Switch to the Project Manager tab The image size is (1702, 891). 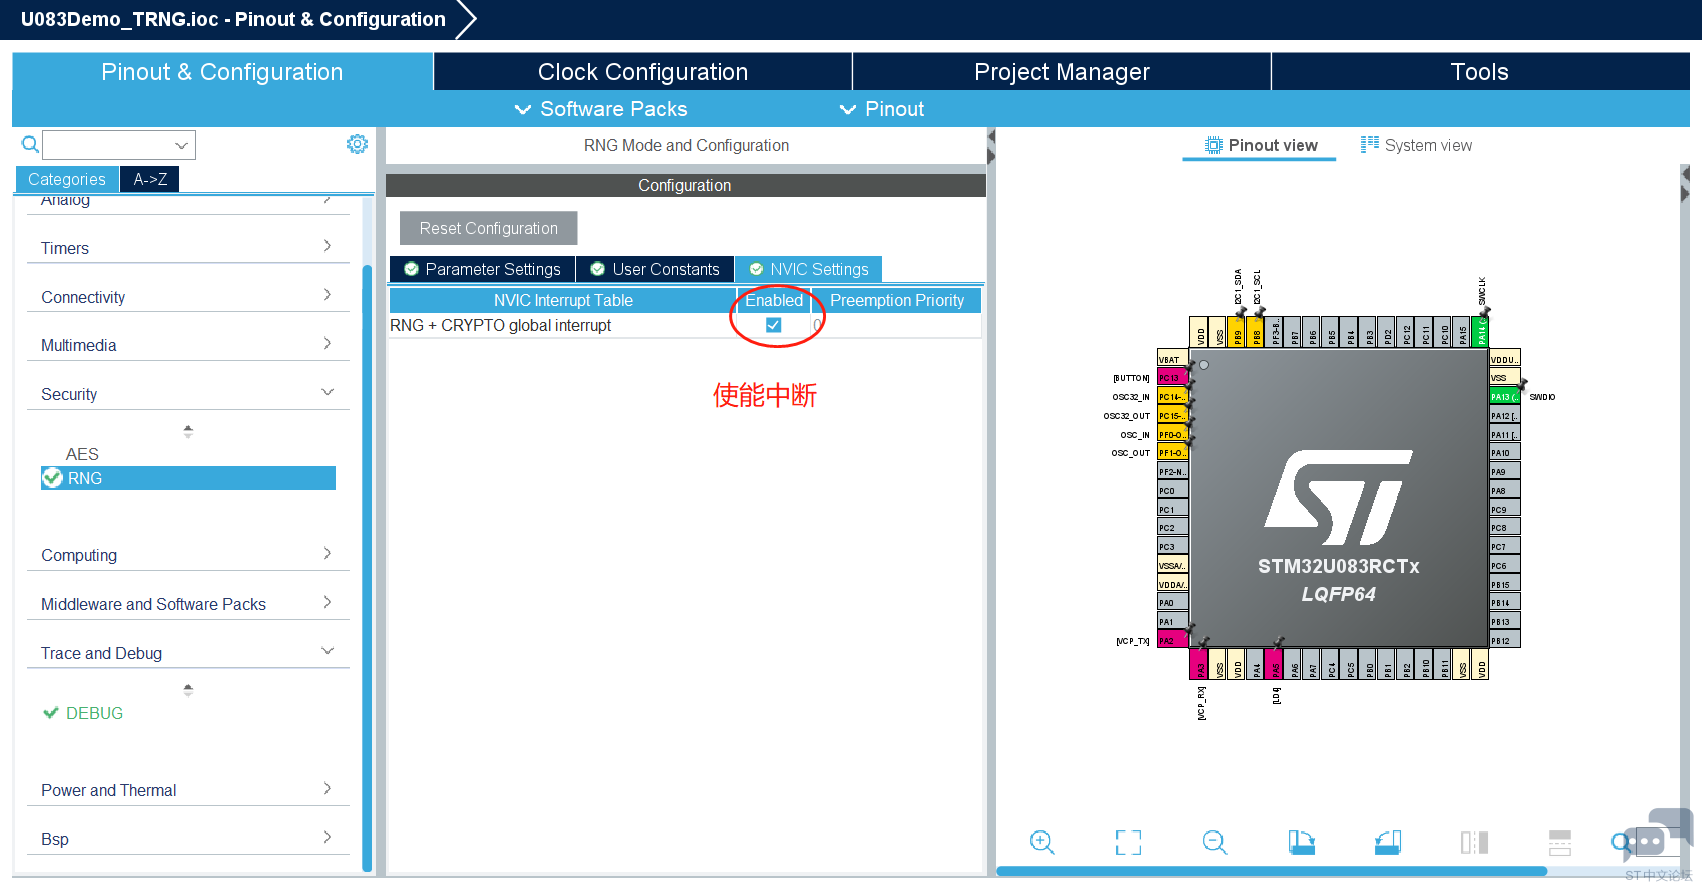point(1062,72)
